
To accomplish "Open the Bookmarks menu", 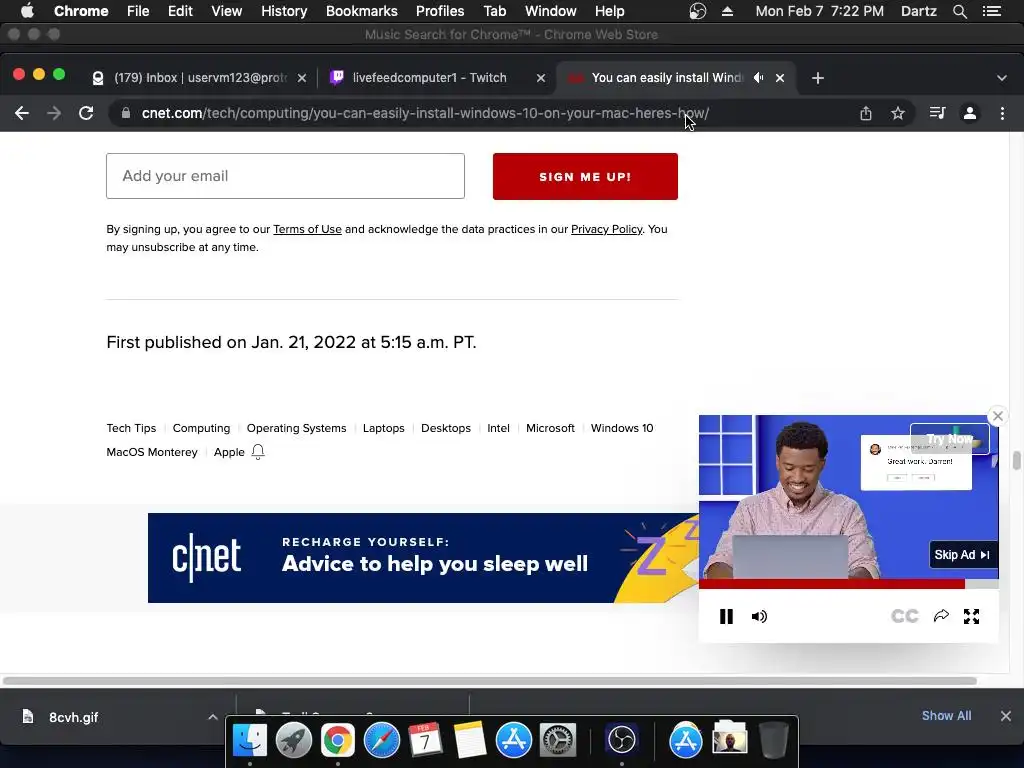I will pyautogui.click(x=362, y=11).
